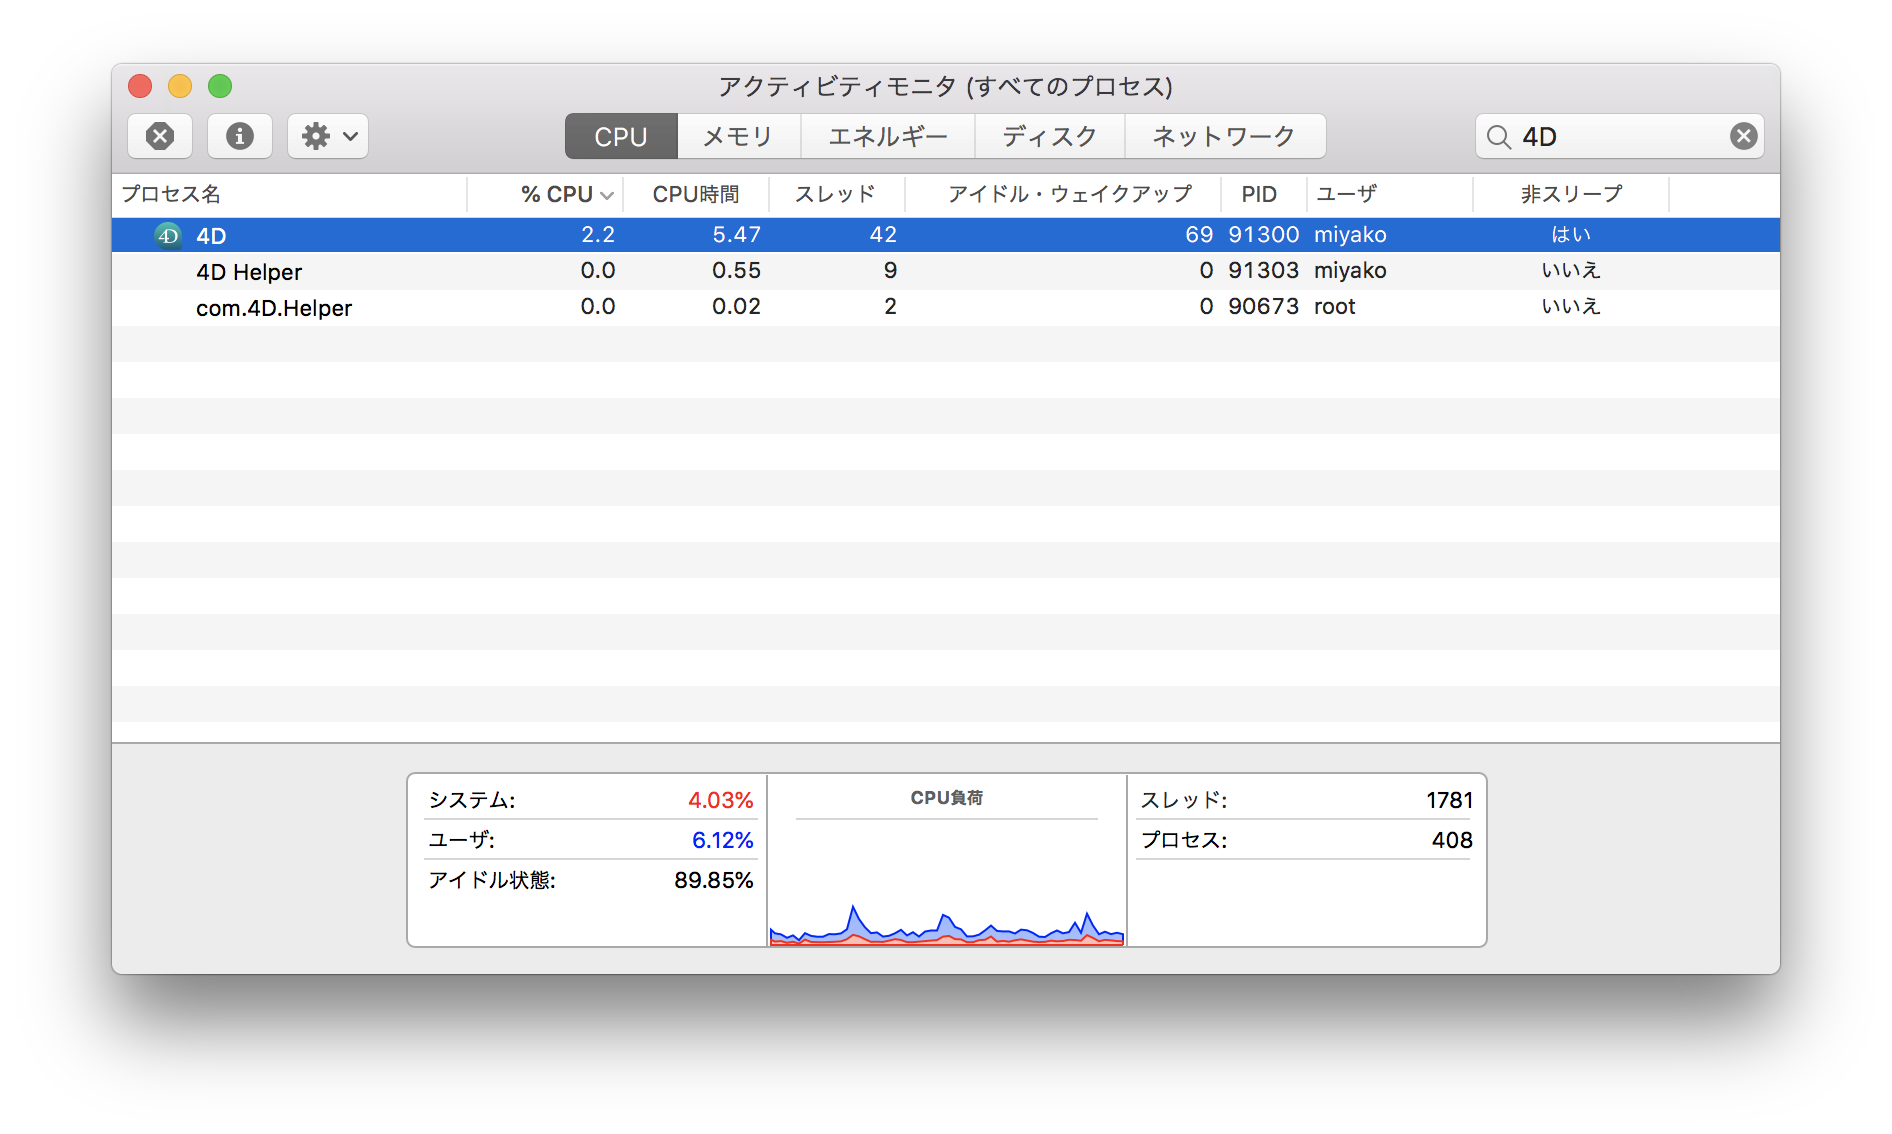Select the com.4D.Helper process row
The image size is (1892, 1134).
pyautogui.click(x=946, y=307)
